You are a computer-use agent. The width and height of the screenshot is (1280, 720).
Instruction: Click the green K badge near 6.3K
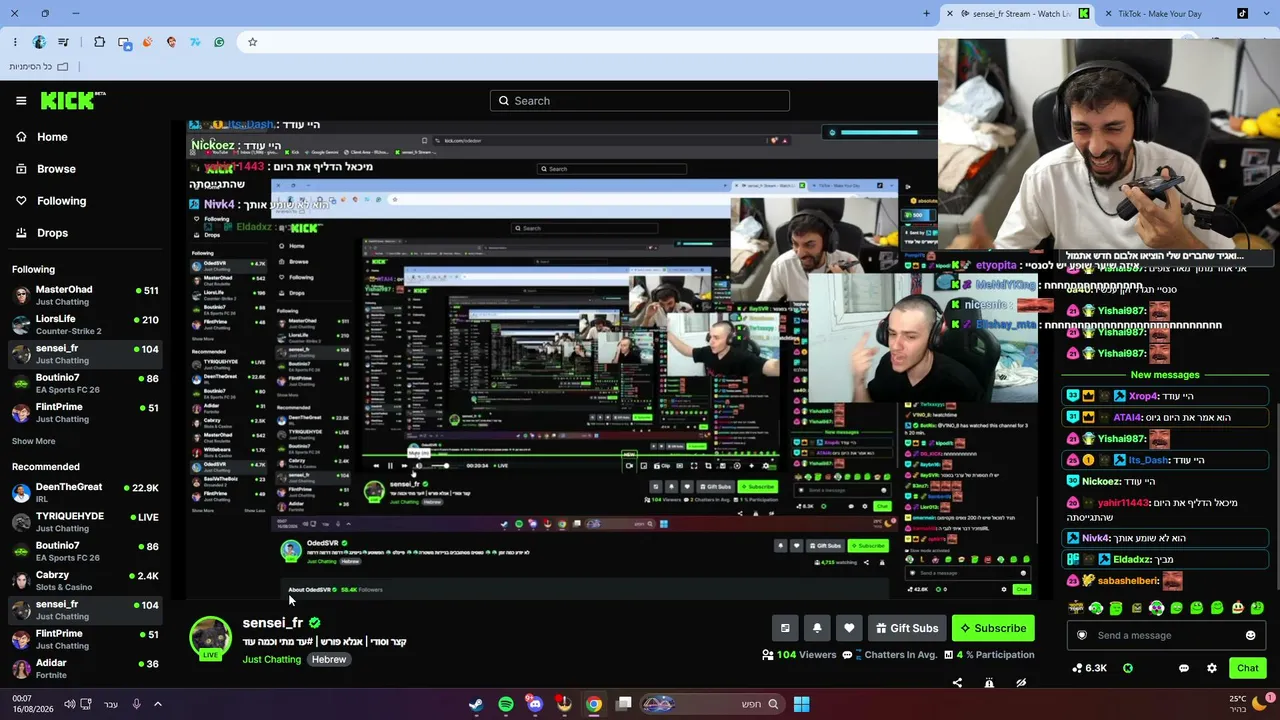tap(1128, 668)
